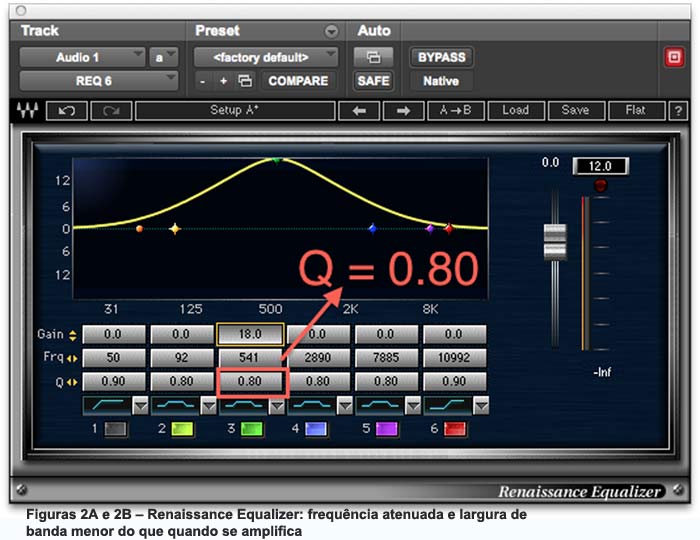Open the Audio 1 track dropdown
Screen dimensions: 700x540
coord(82,57)
